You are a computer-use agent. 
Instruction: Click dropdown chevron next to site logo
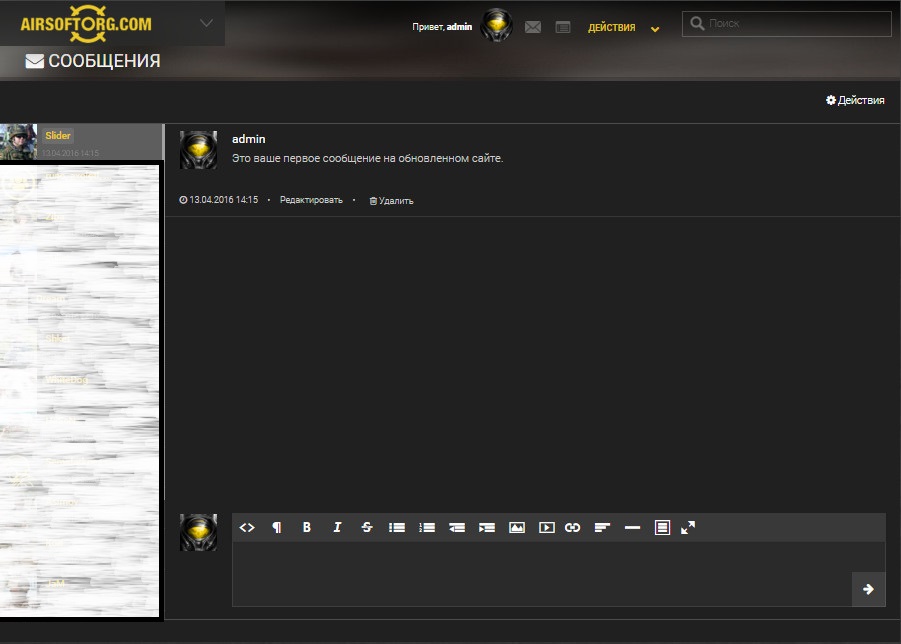[206, 23]
